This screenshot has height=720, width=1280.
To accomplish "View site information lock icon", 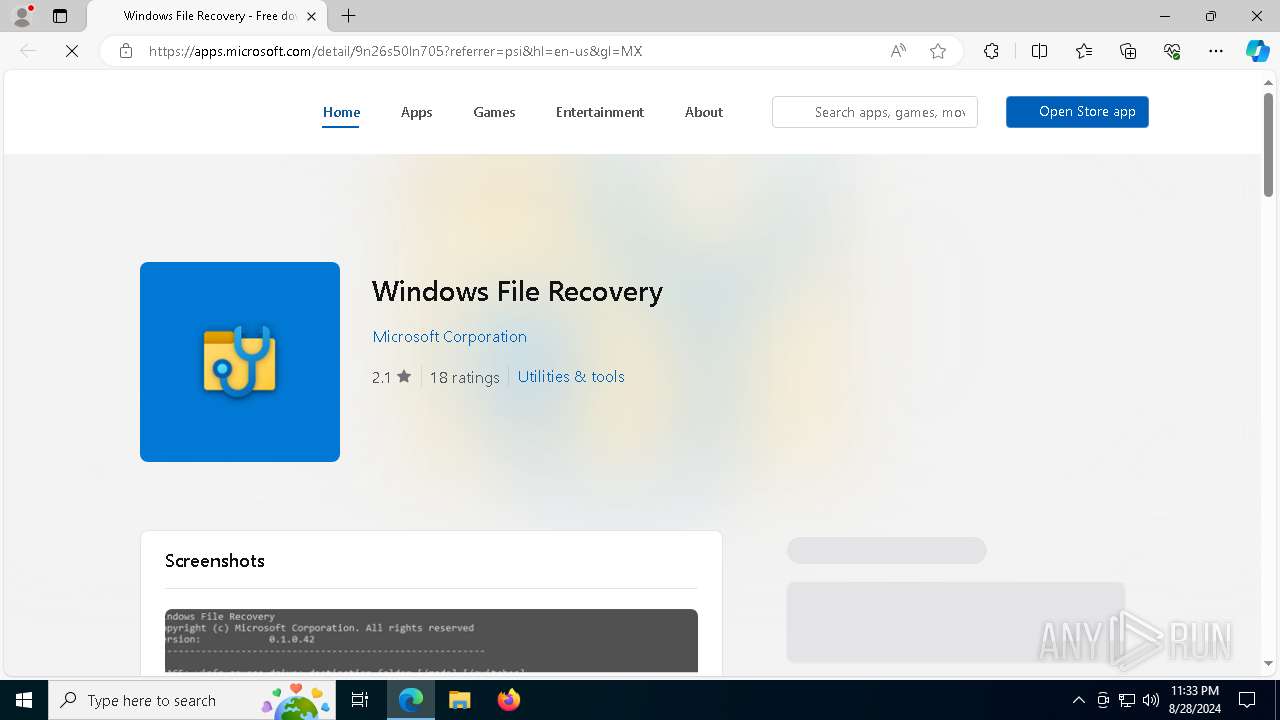I will pyautogui.click(x=126, y=51).
